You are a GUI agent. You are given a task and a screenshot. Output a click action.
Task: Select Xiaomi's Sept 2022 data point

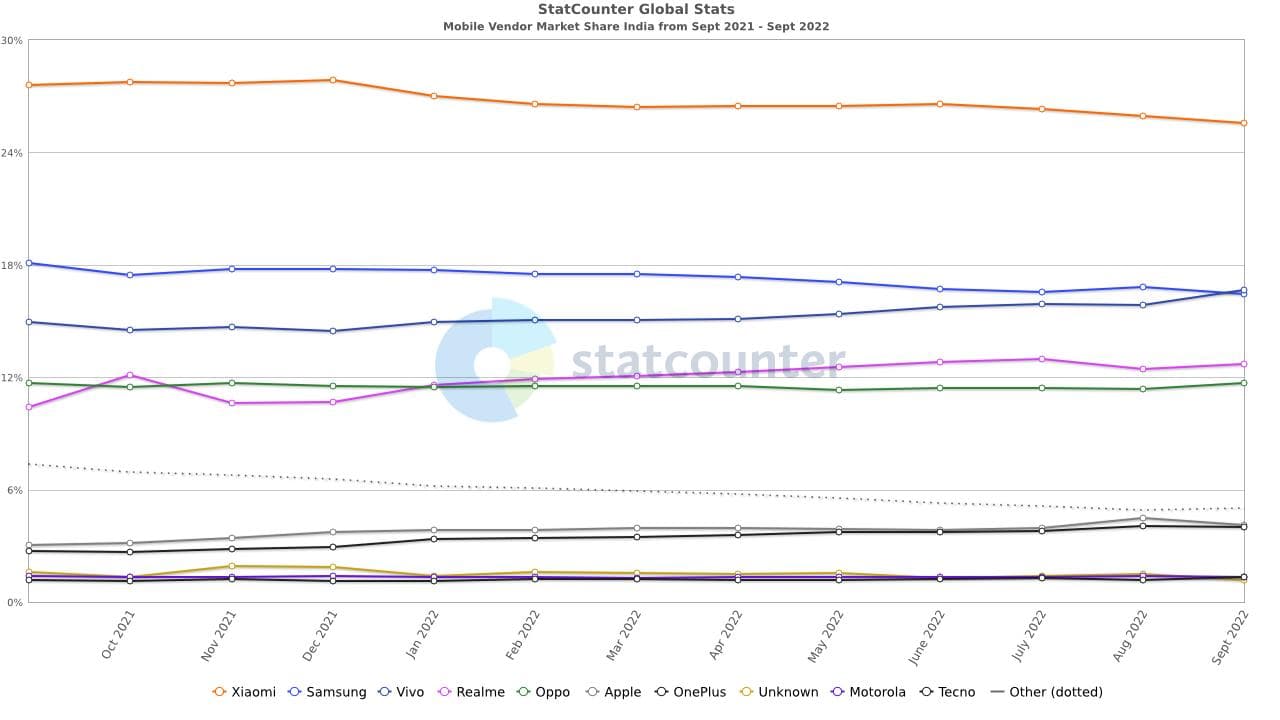coord(1244,123)
